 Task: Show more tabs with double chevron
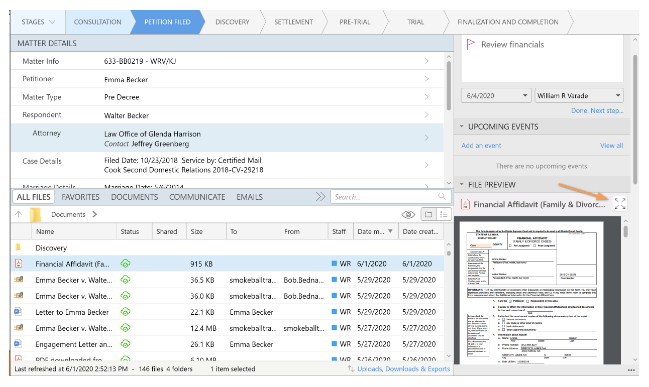pos(320,197)
